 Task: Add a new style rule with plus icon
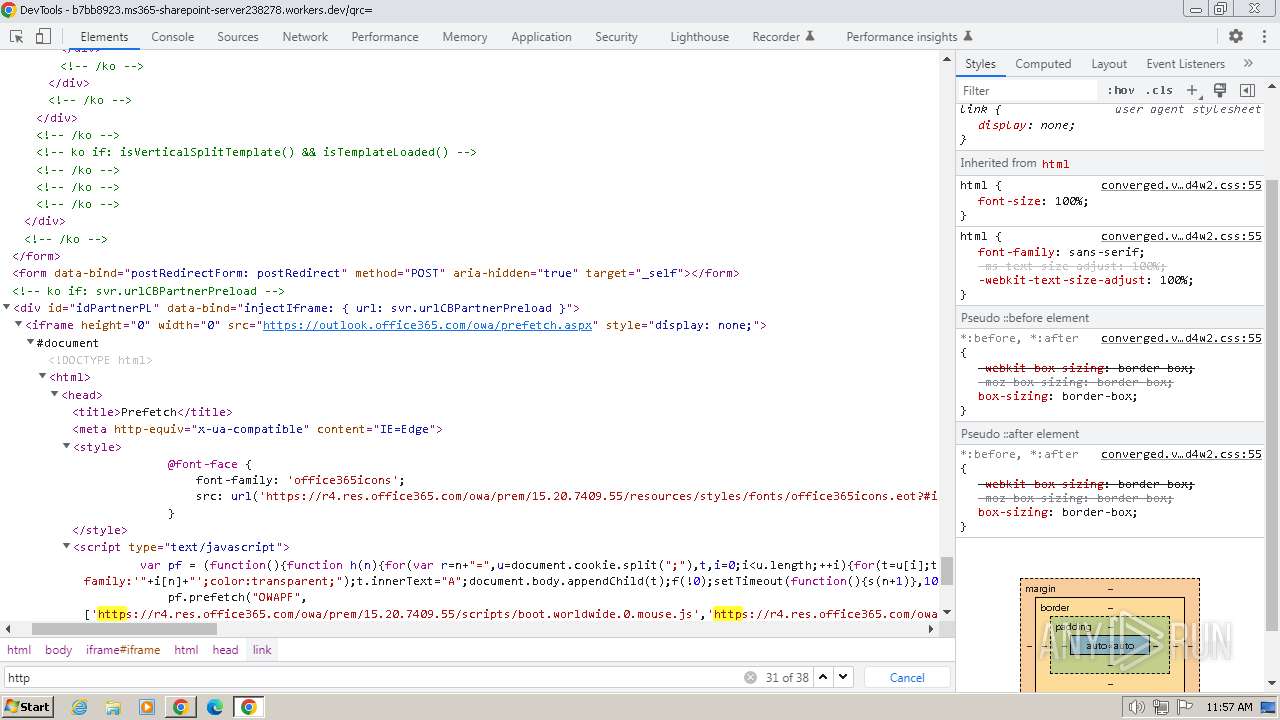(1192, 90)
